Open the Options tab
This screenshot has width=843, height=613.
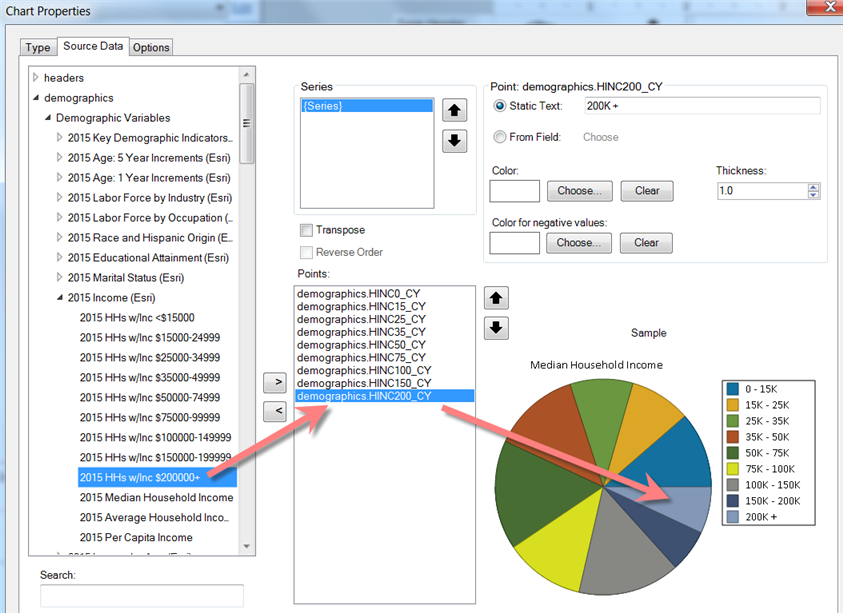coord(151,47)
